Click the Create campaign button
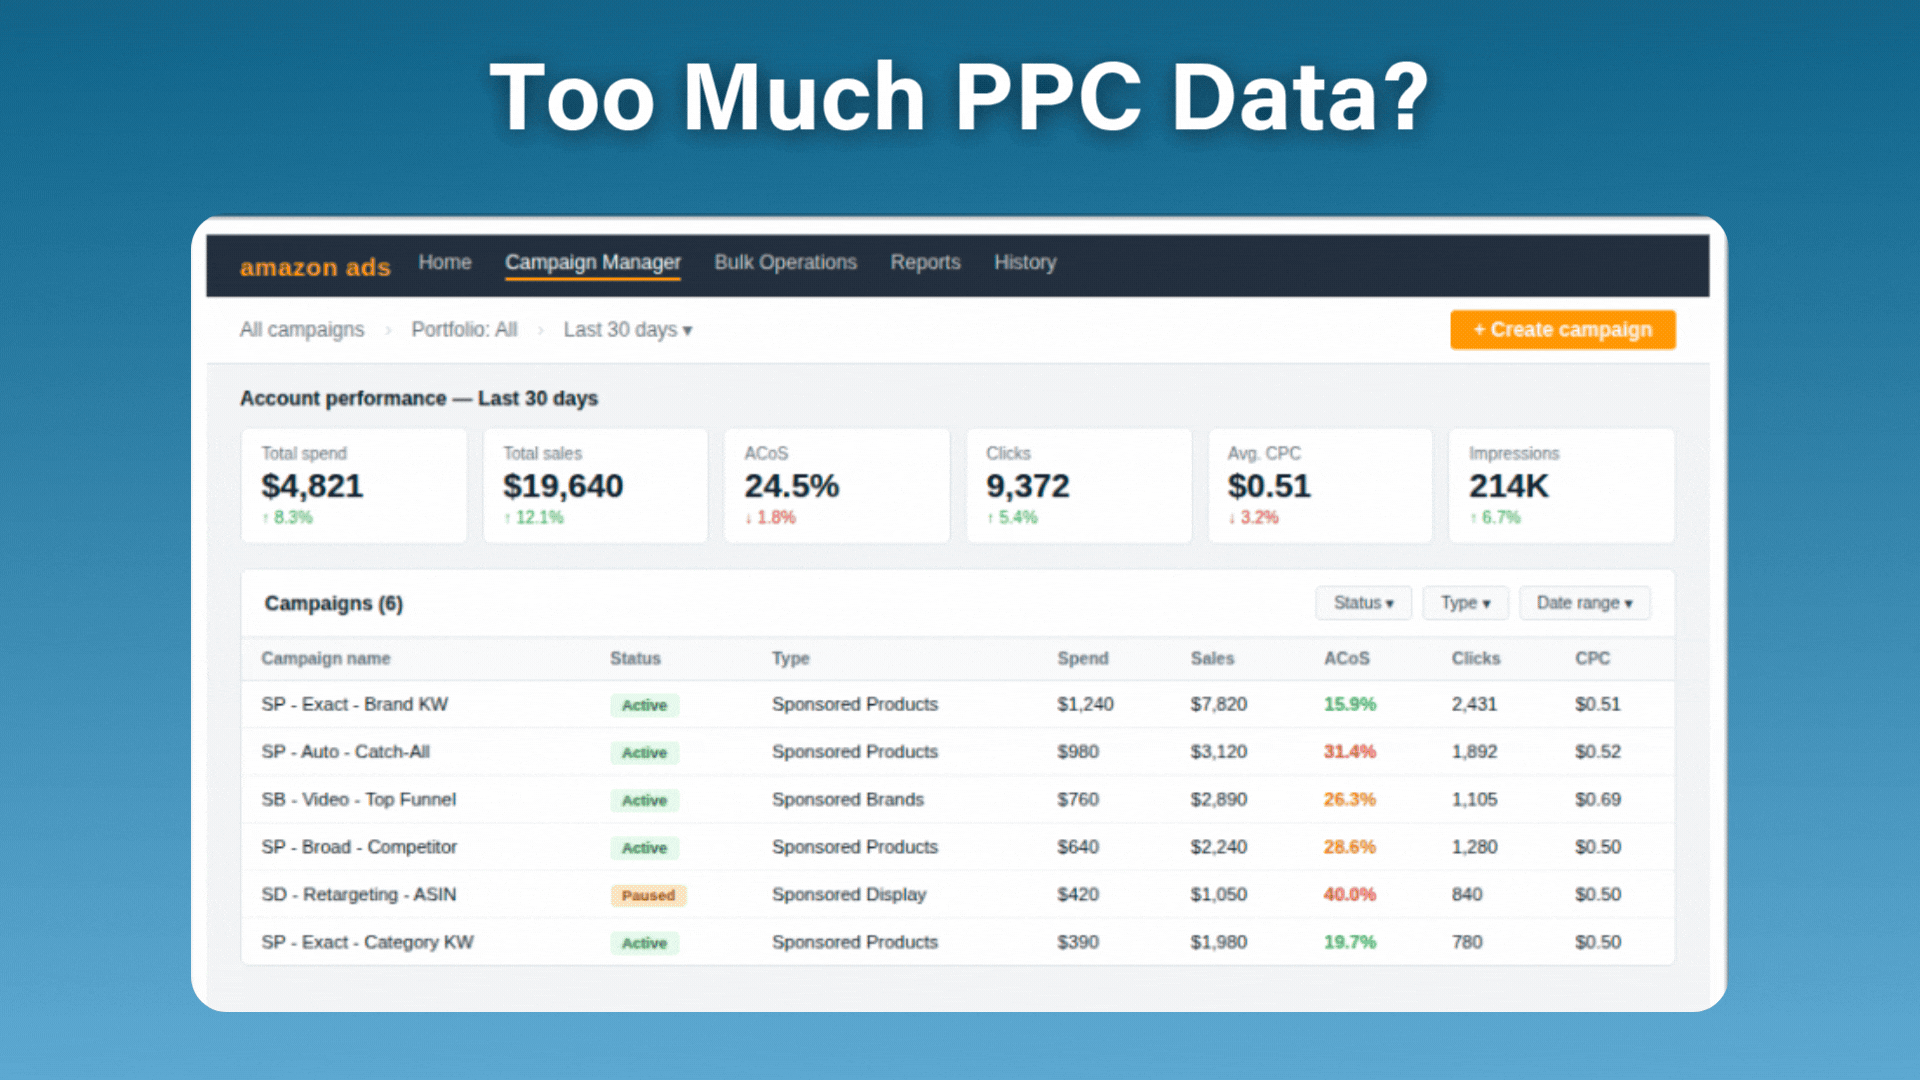This screenshot has width=1920, height=1080. pos(1562,330)
